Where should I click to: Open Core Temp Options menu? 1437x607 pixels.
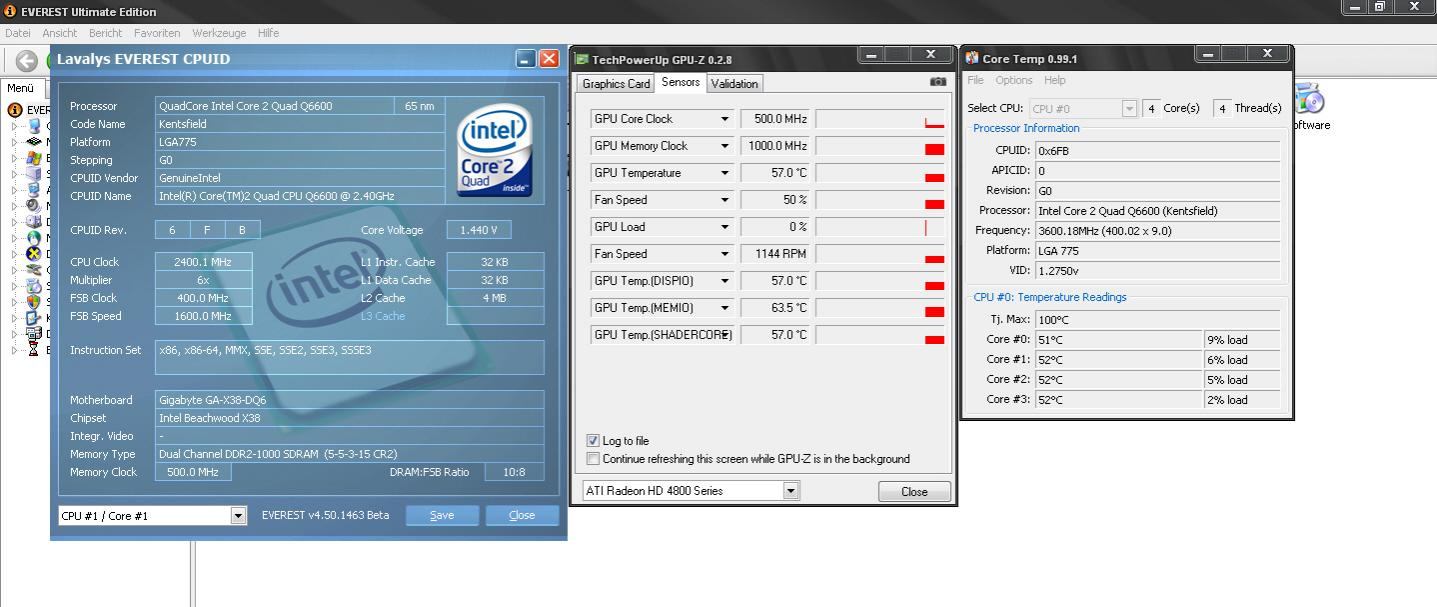coord(1014,80)
